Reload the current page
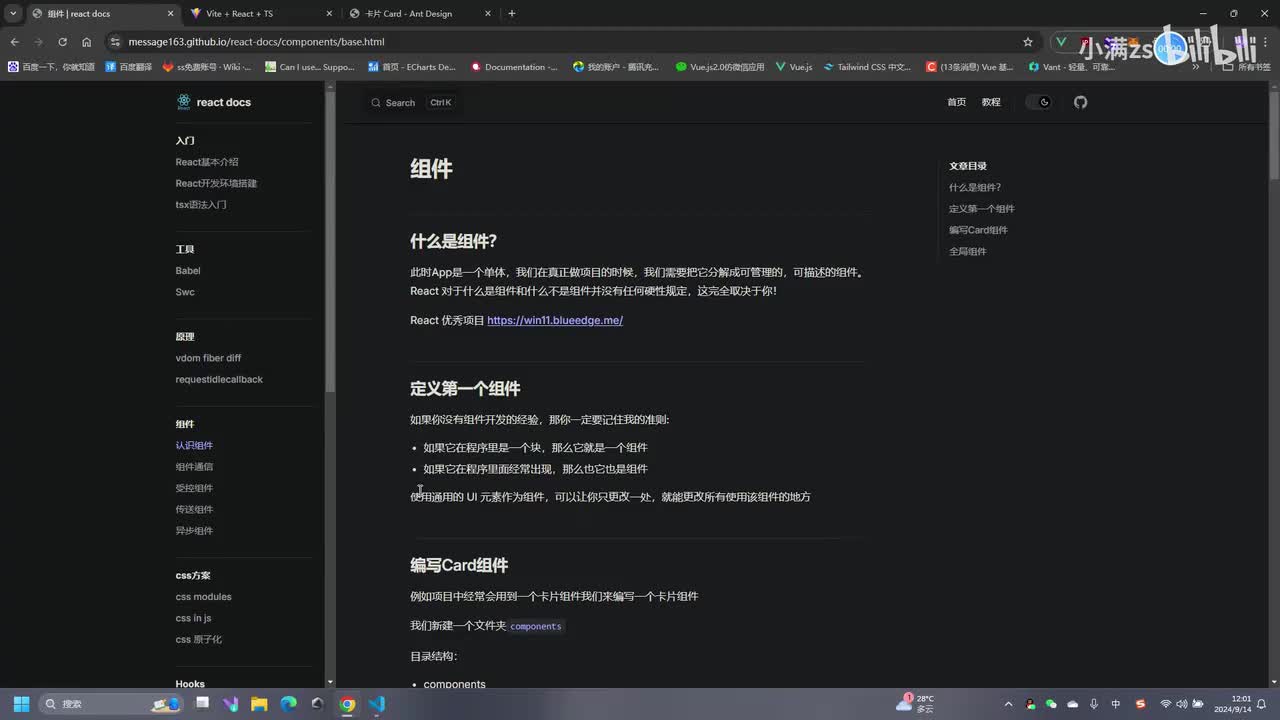This screenshot has height=720, width=1280. [x=62, y=42]
